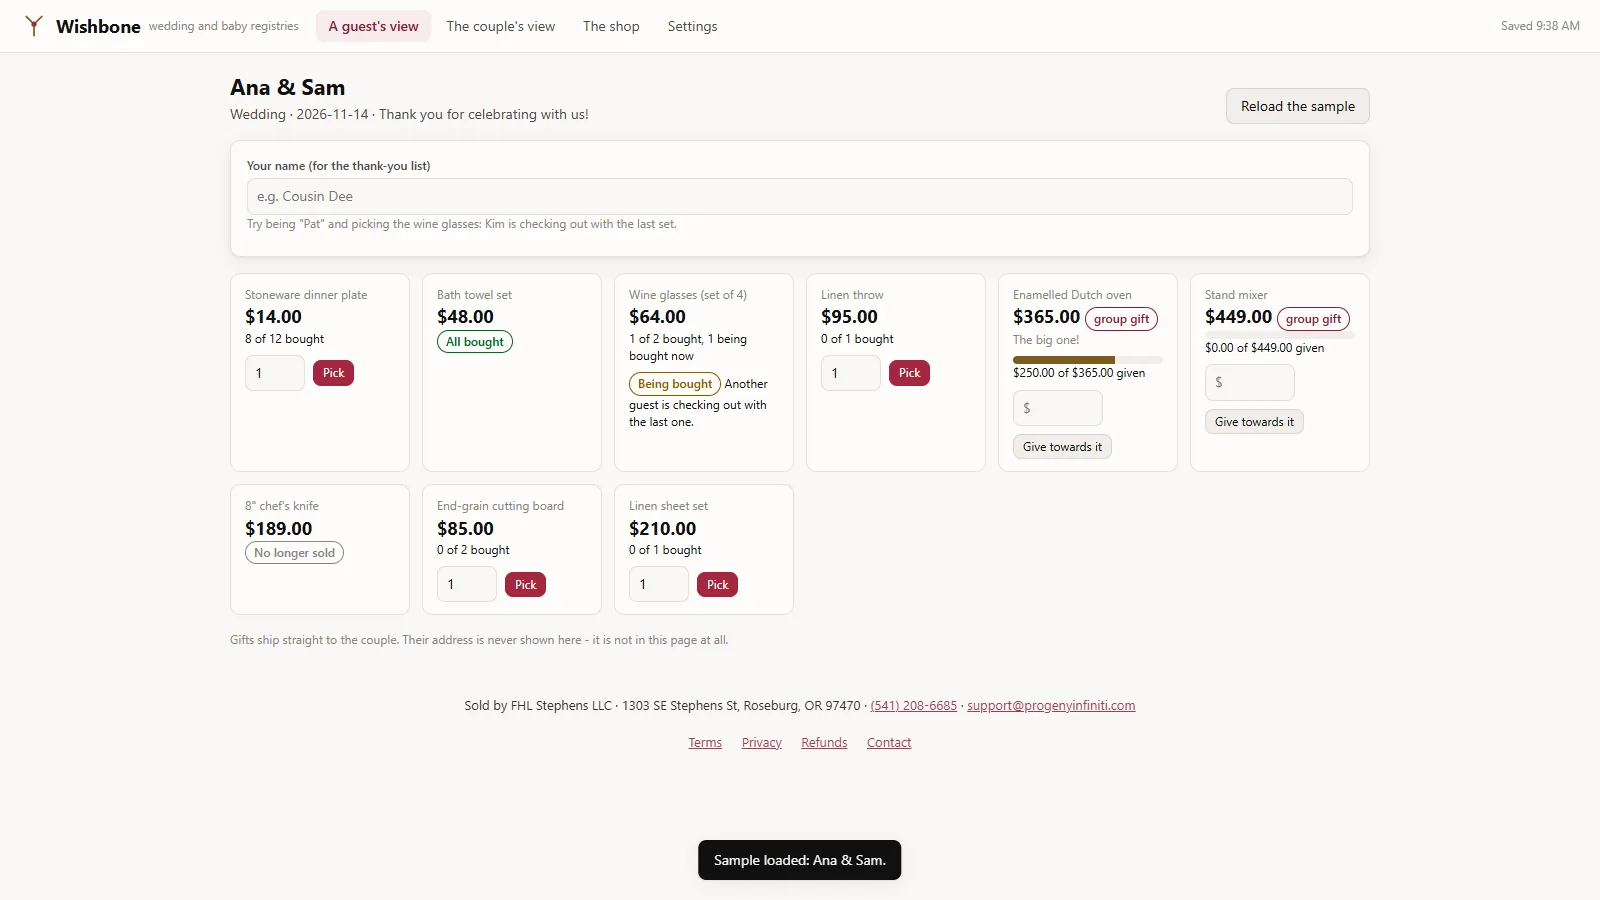Click the Linen throw quantity field
The image size is (1600, 900).
pos(851,373)
